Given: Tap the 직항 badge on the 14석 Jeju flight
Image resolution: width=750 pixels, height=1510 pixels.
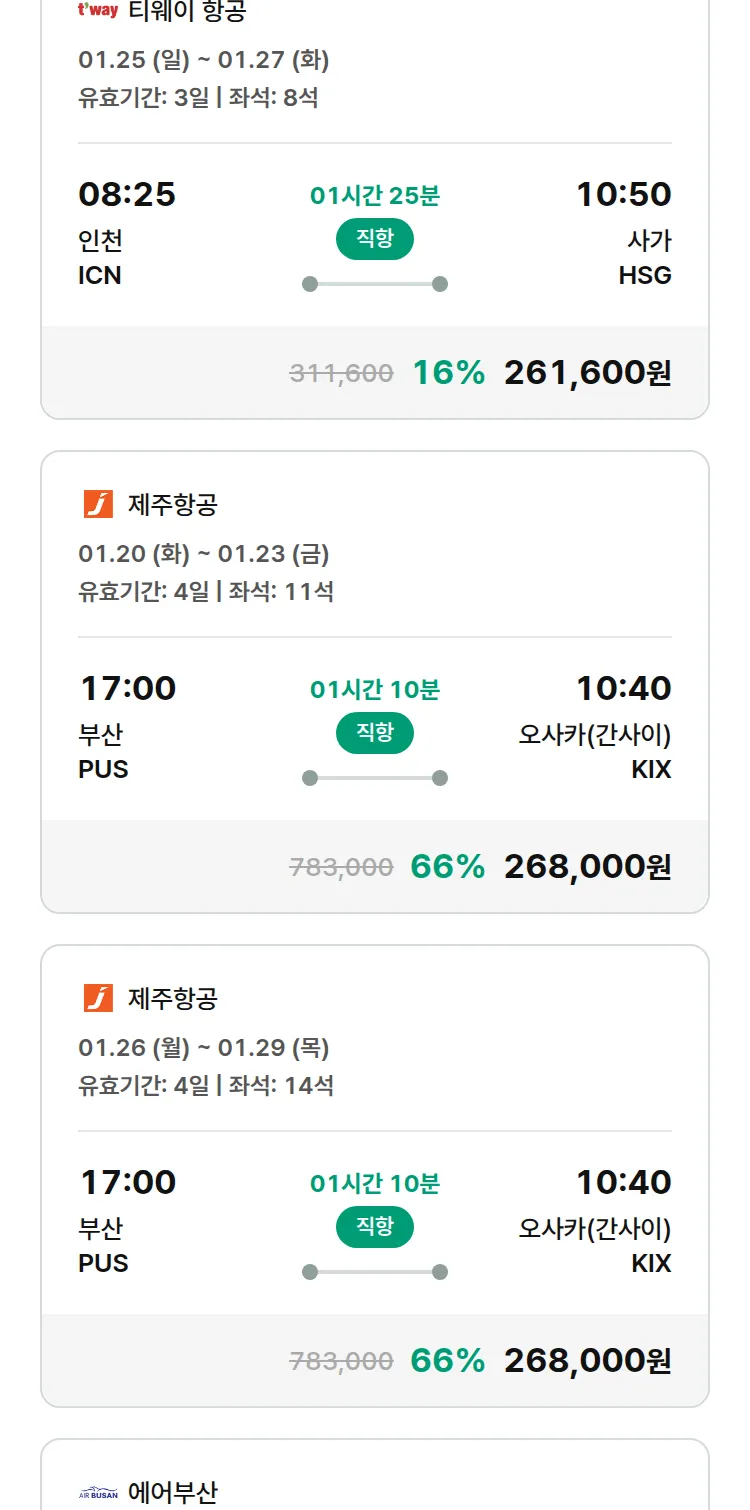Looking at the screenshot, I should pos(375,1227).
